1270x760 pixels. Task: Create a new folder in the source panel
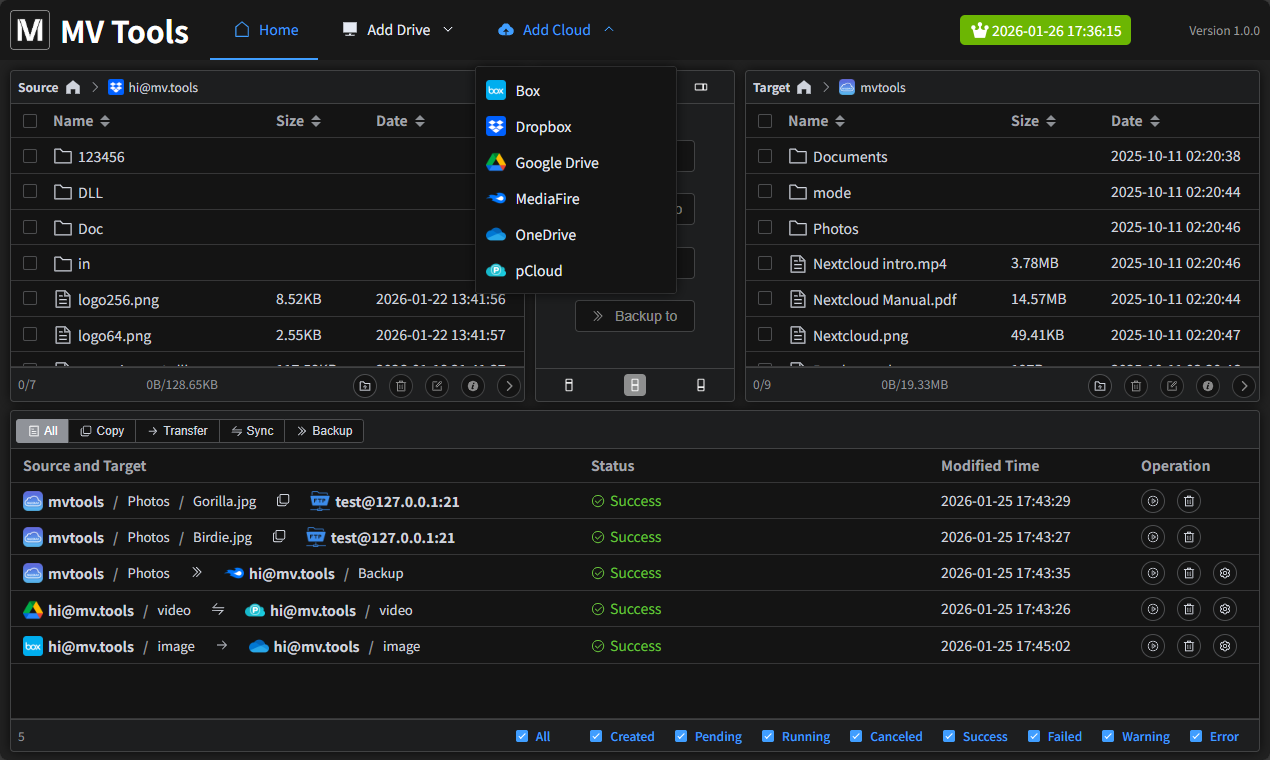point(365,385)
